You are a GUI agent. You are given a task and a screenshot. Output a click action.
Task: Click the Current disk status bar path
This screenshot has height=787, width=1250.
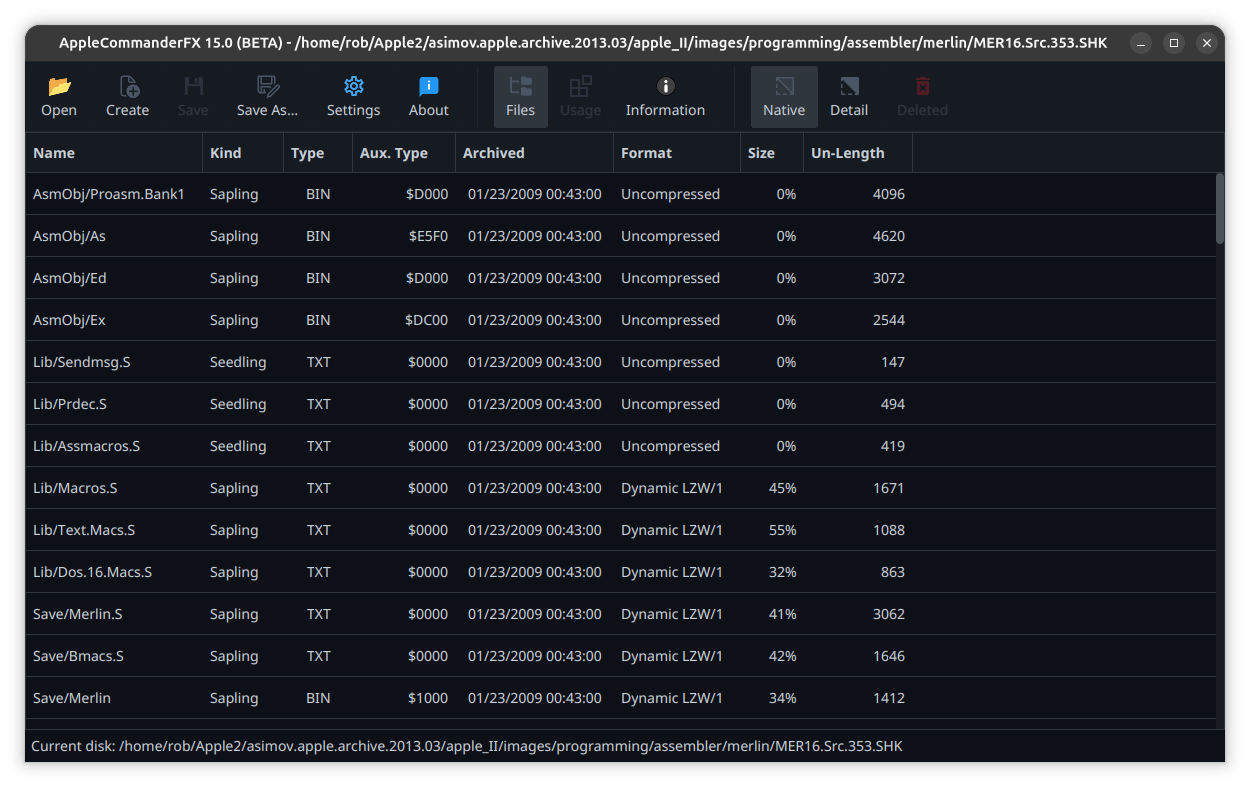pyautogui.click(x=467, y=746)
